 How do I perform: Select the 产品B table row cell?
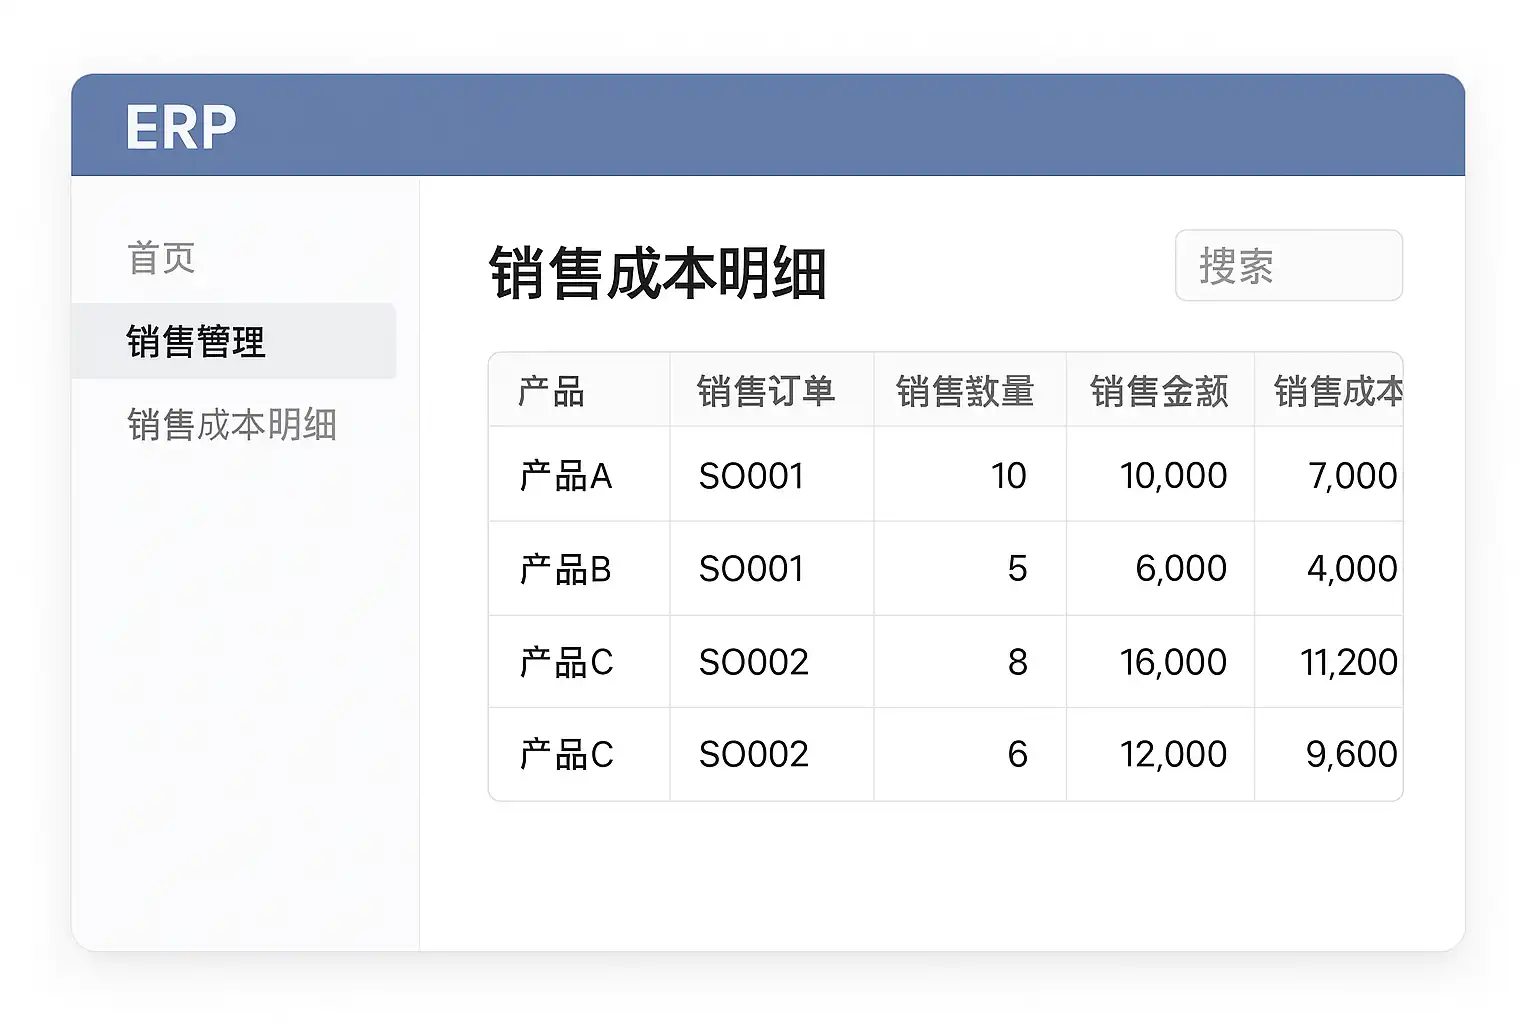coord(566,569)
